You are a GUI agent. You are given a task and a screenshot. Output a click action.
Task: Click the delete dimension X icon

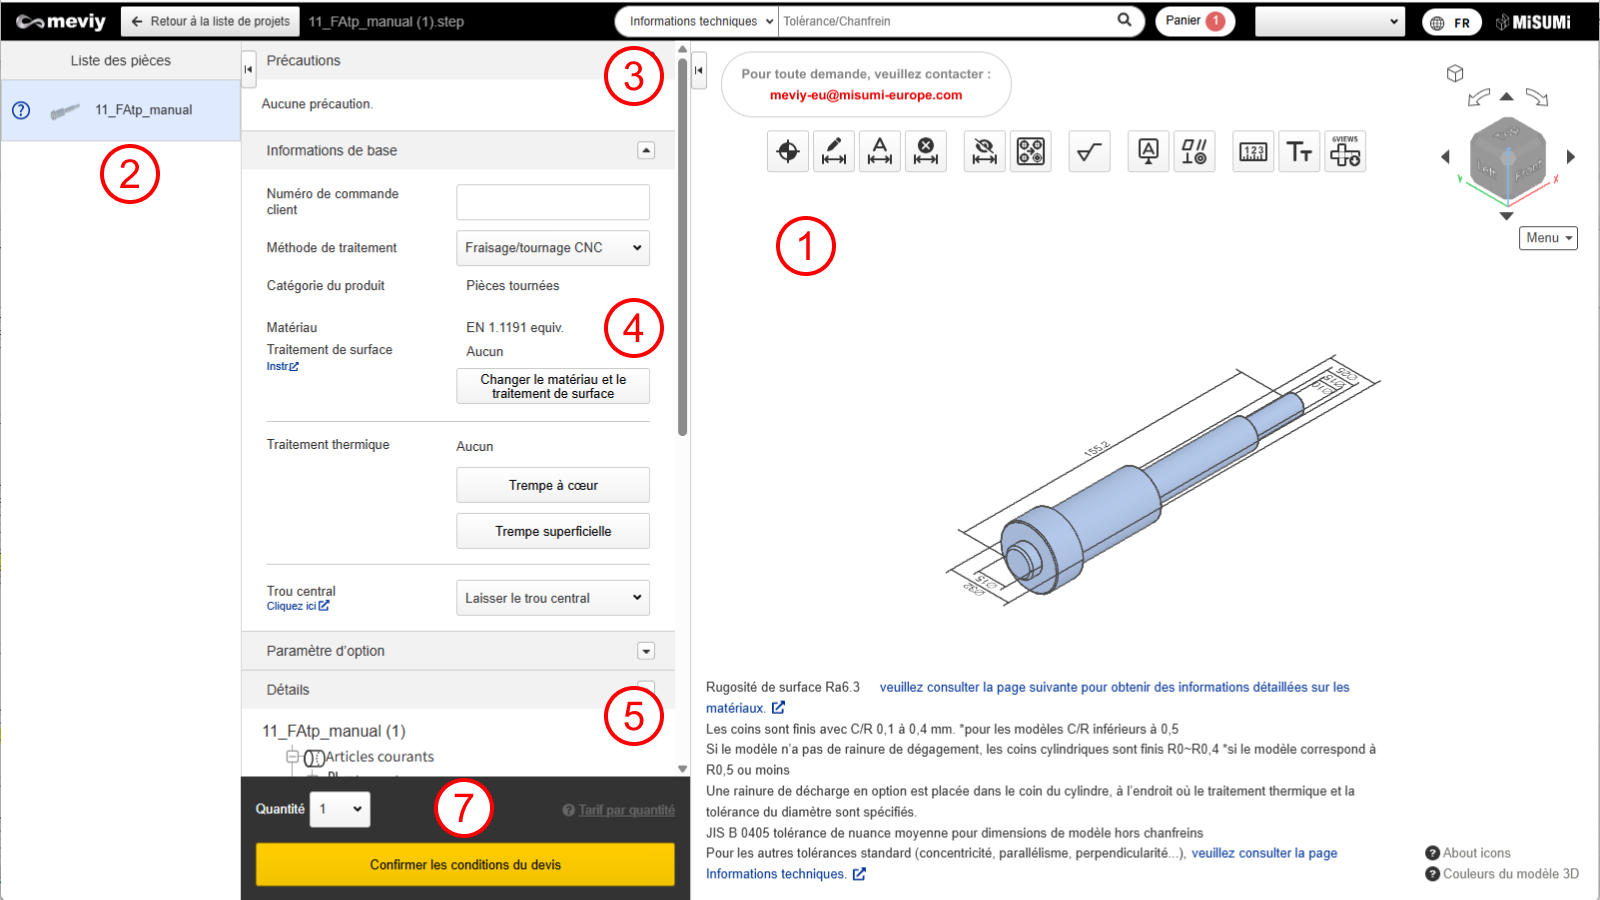(x=926, y=152)
